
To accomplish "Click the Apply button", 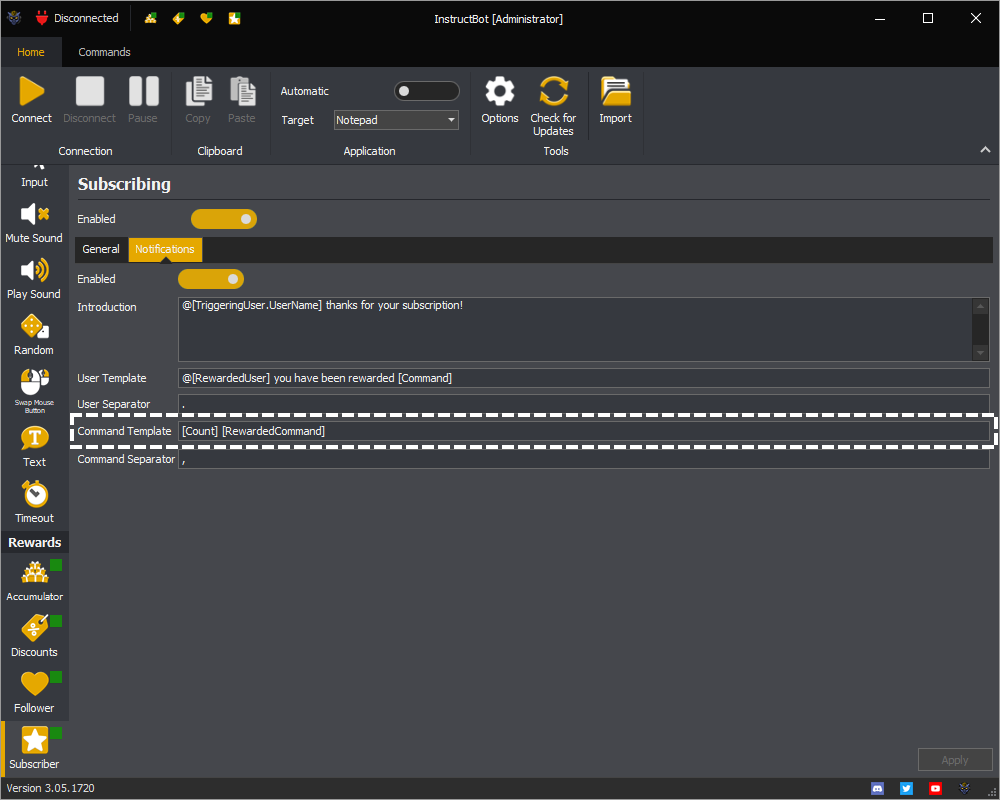I will [955, 760].
